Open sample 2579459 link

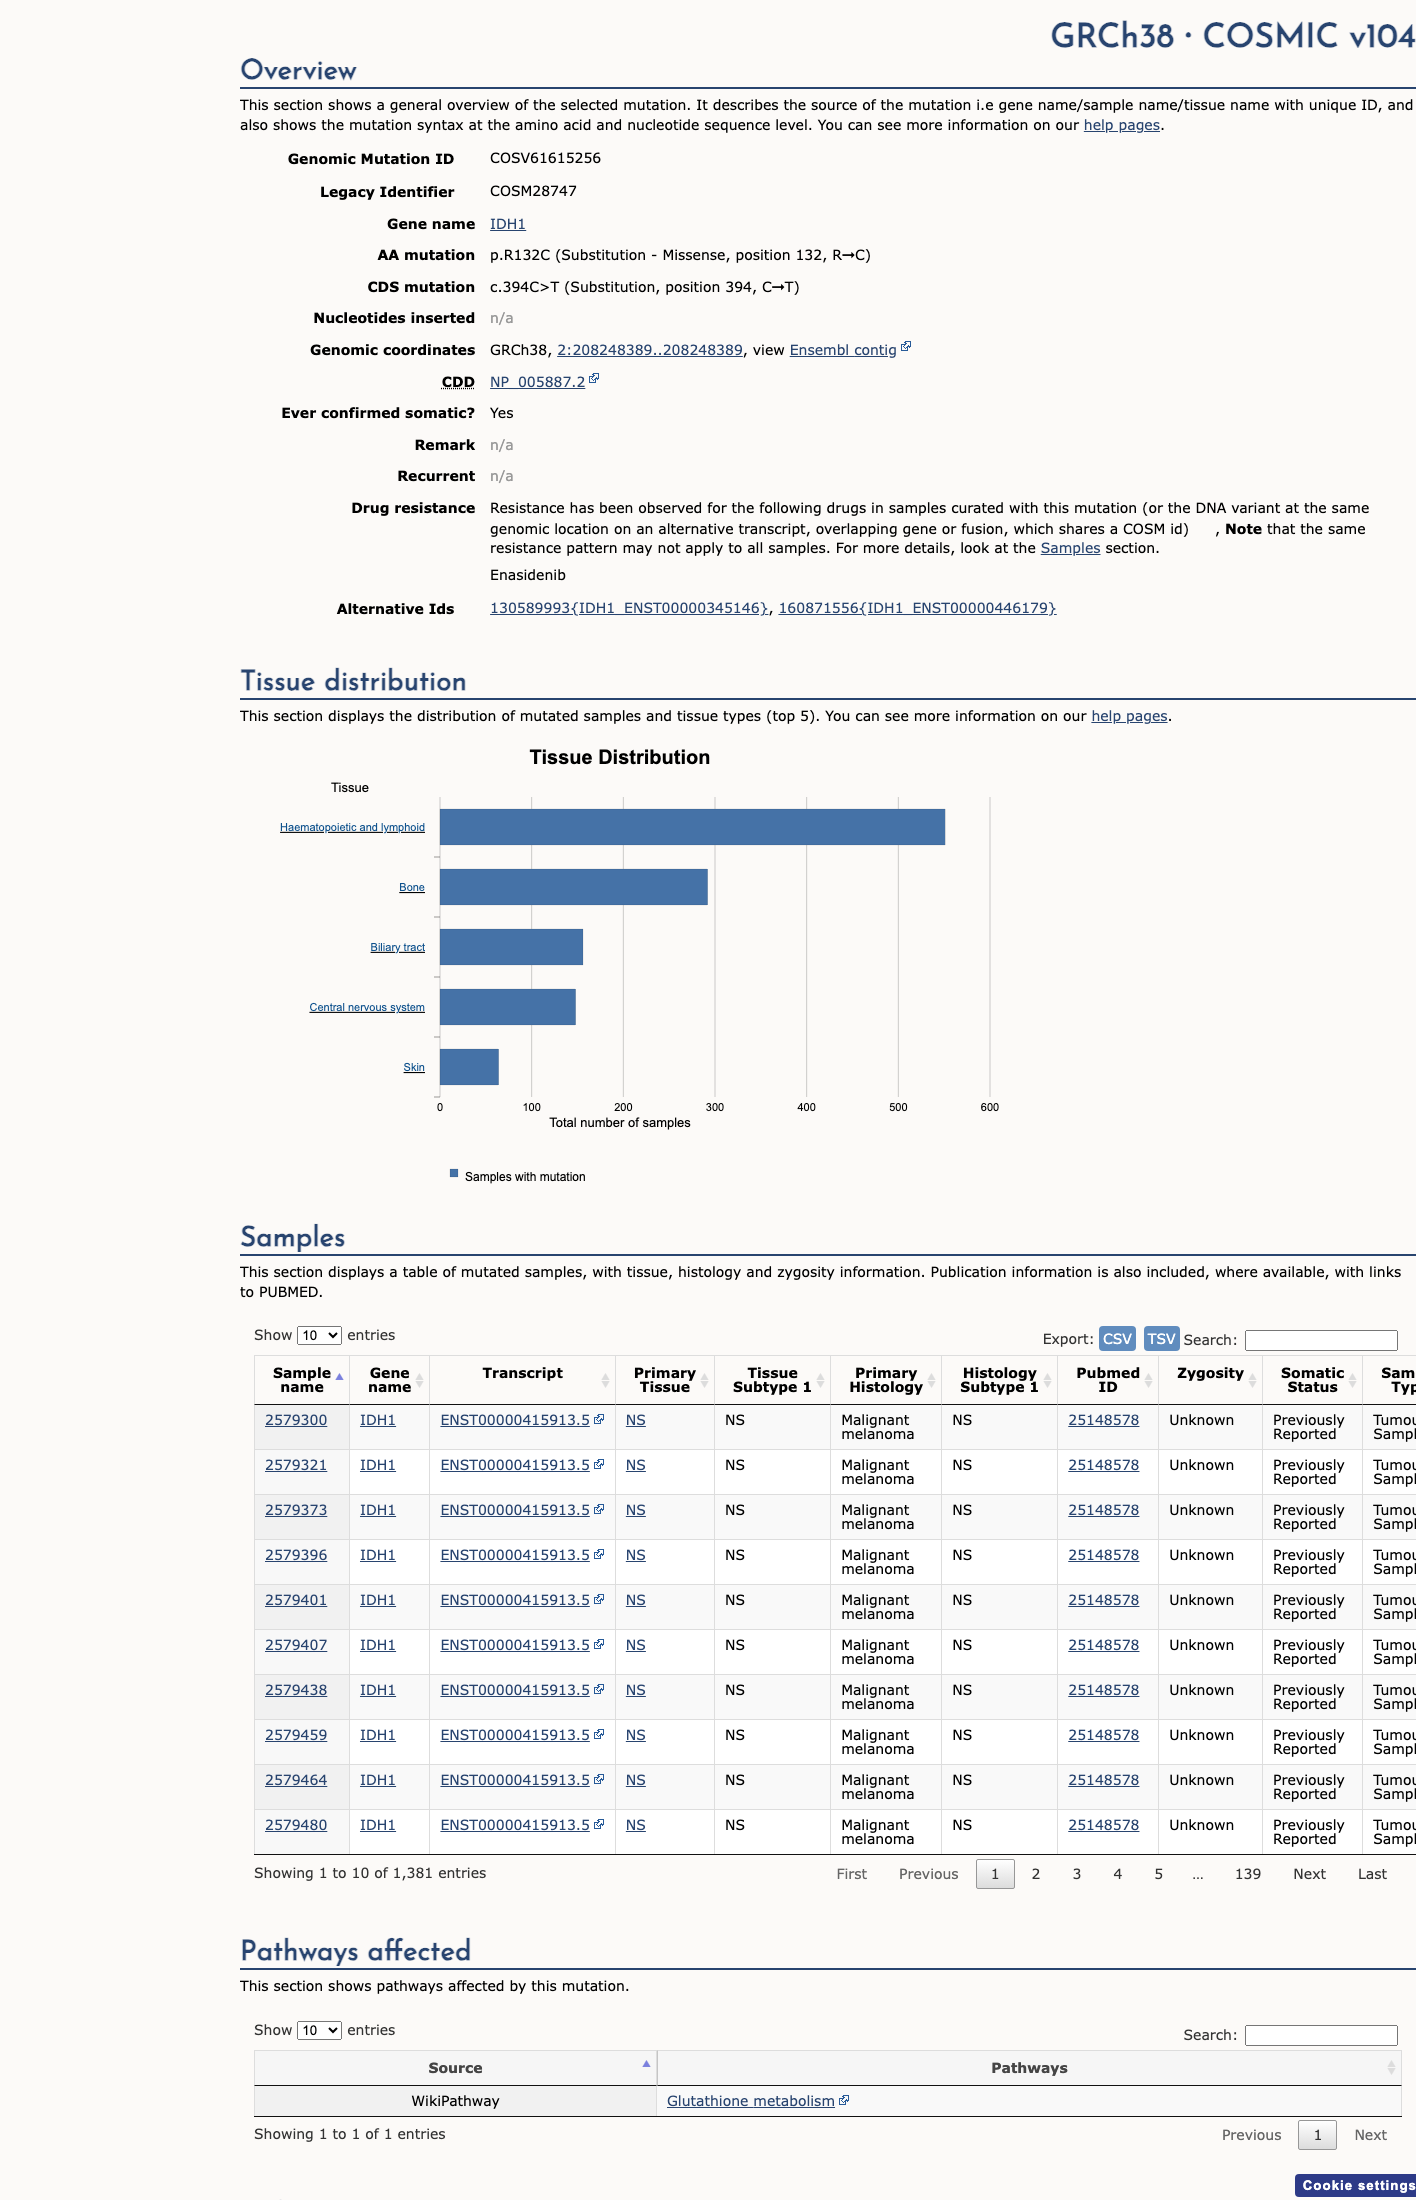(x=296, y=1735)
